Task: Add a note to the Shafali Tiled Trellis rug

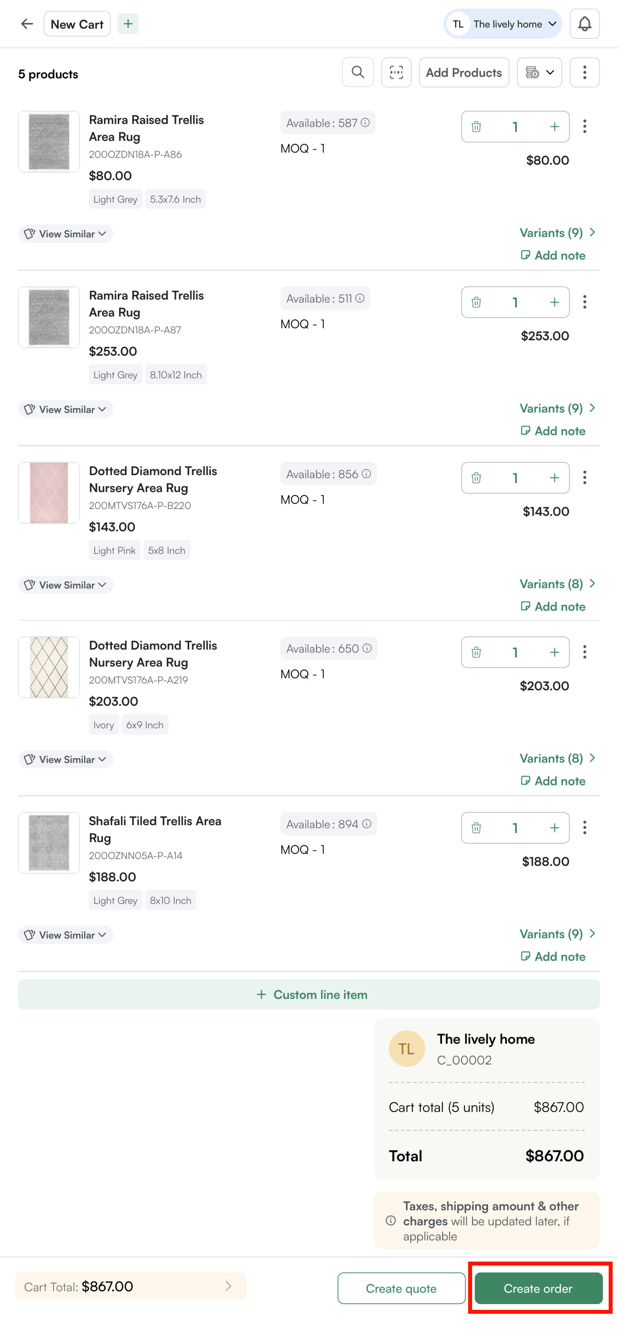Action: pos(553,956)
